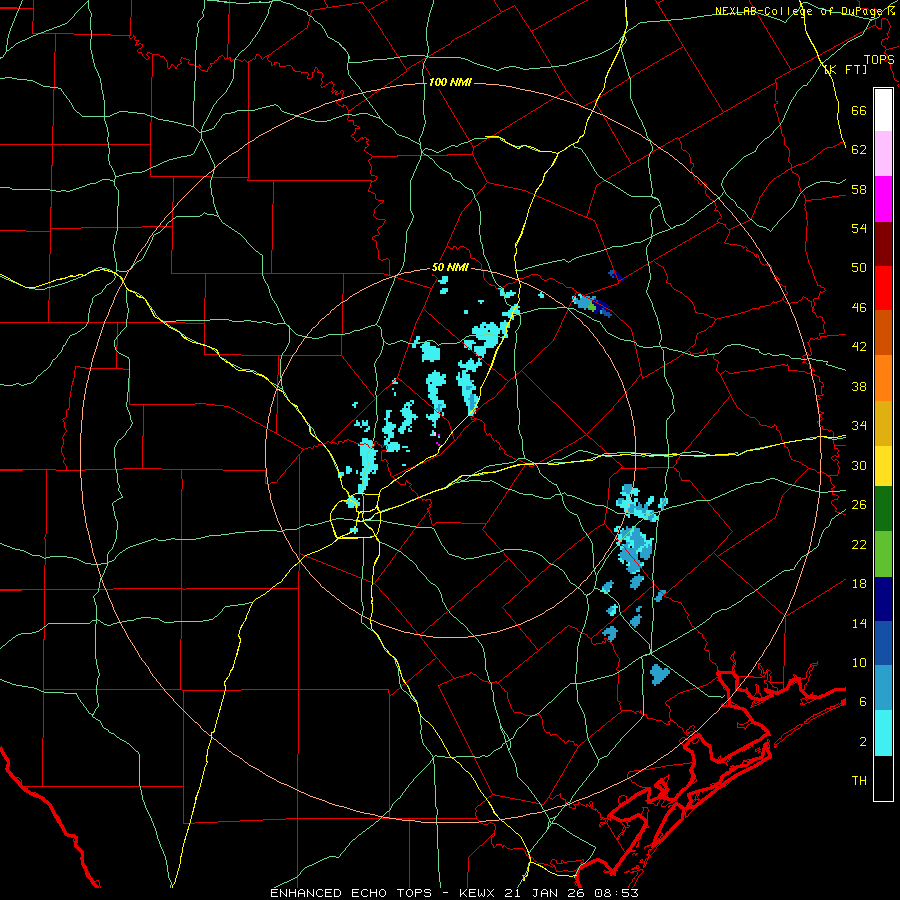Choose the navy blue legend swatch
900x900 pixels.
coord(883,599)
